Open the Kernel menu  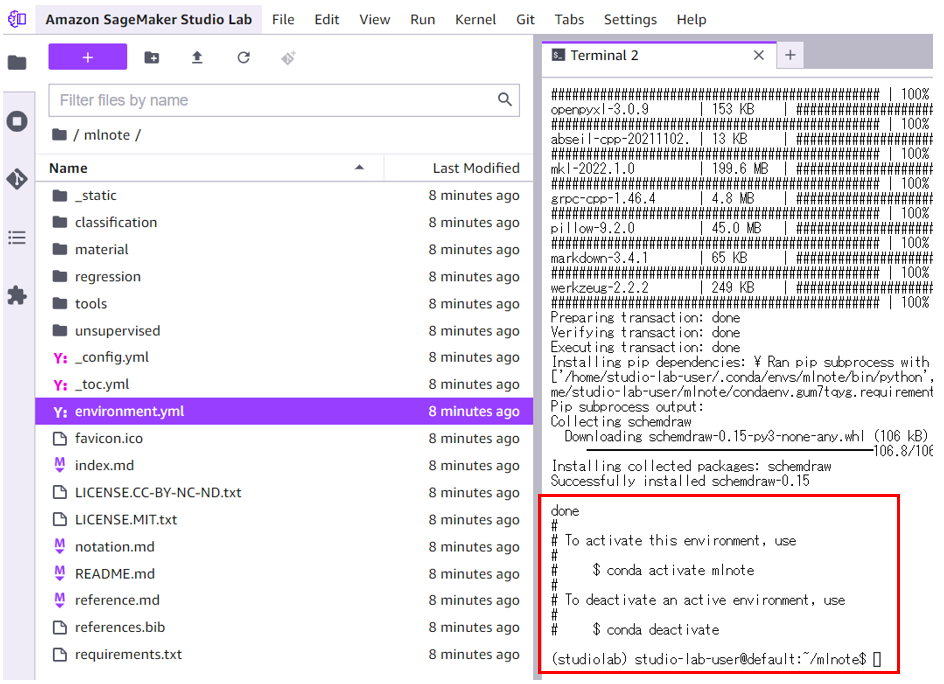coord(476,19)
